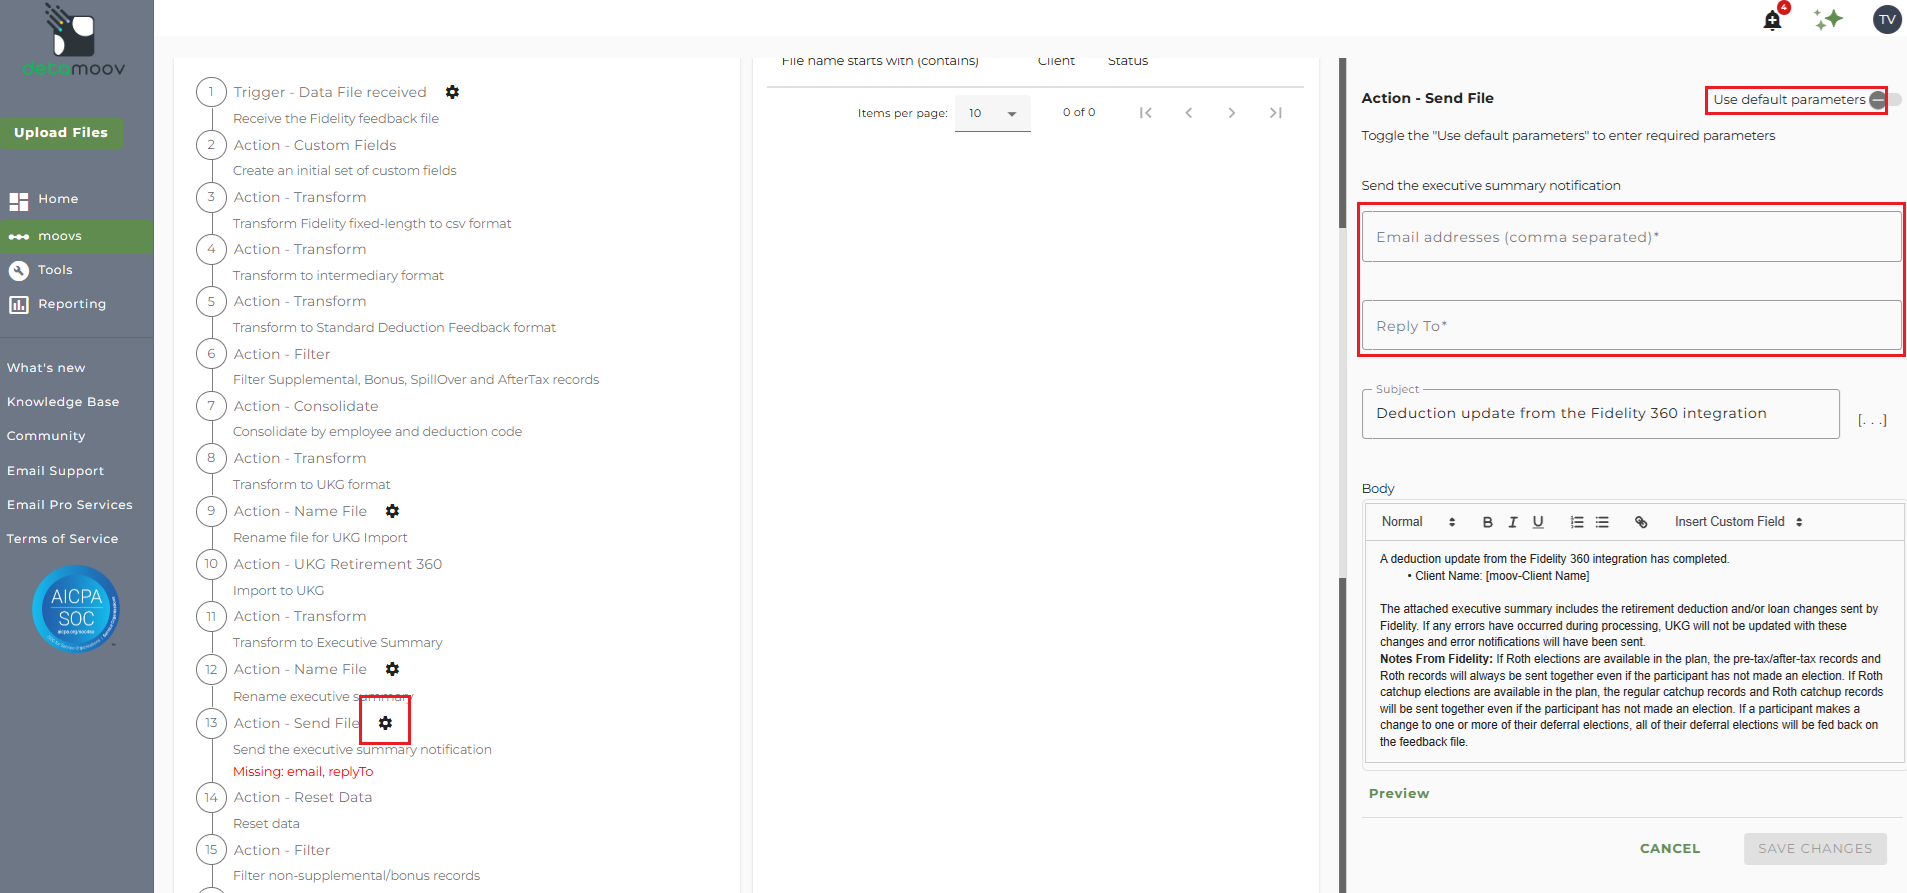Select step 13 Action - Send File
Image resolution: width=1907 pixels, height=893 pixels.
click(x=296, y=723)
